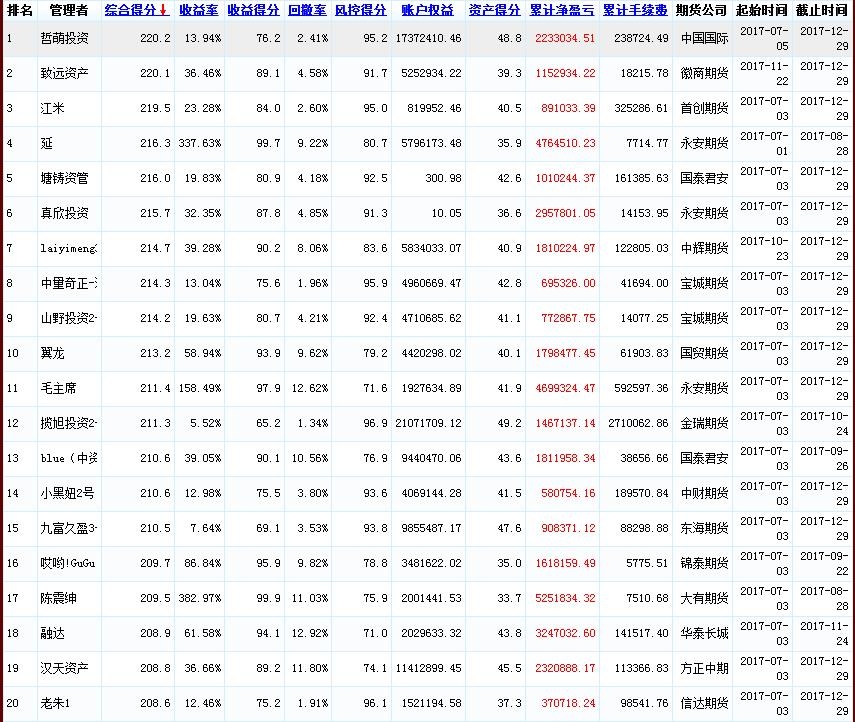Click the net profit value 2233034.51
This screenshot has width=855, height=722.
[x=565, y=38]
